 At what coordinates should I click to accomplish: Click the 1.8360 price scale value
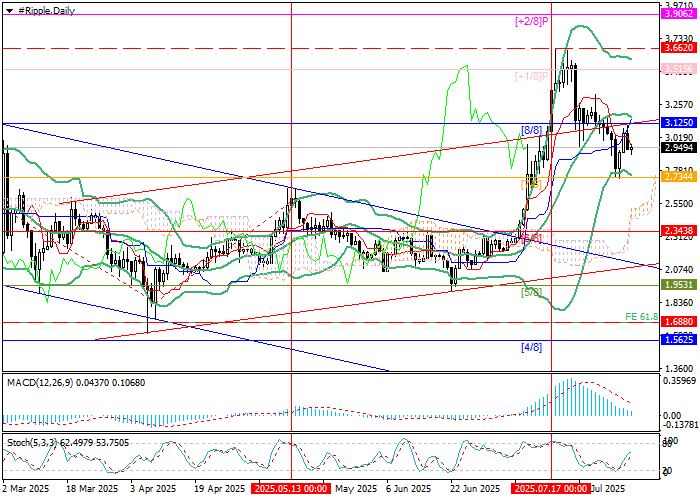click(x=679, y=303)
